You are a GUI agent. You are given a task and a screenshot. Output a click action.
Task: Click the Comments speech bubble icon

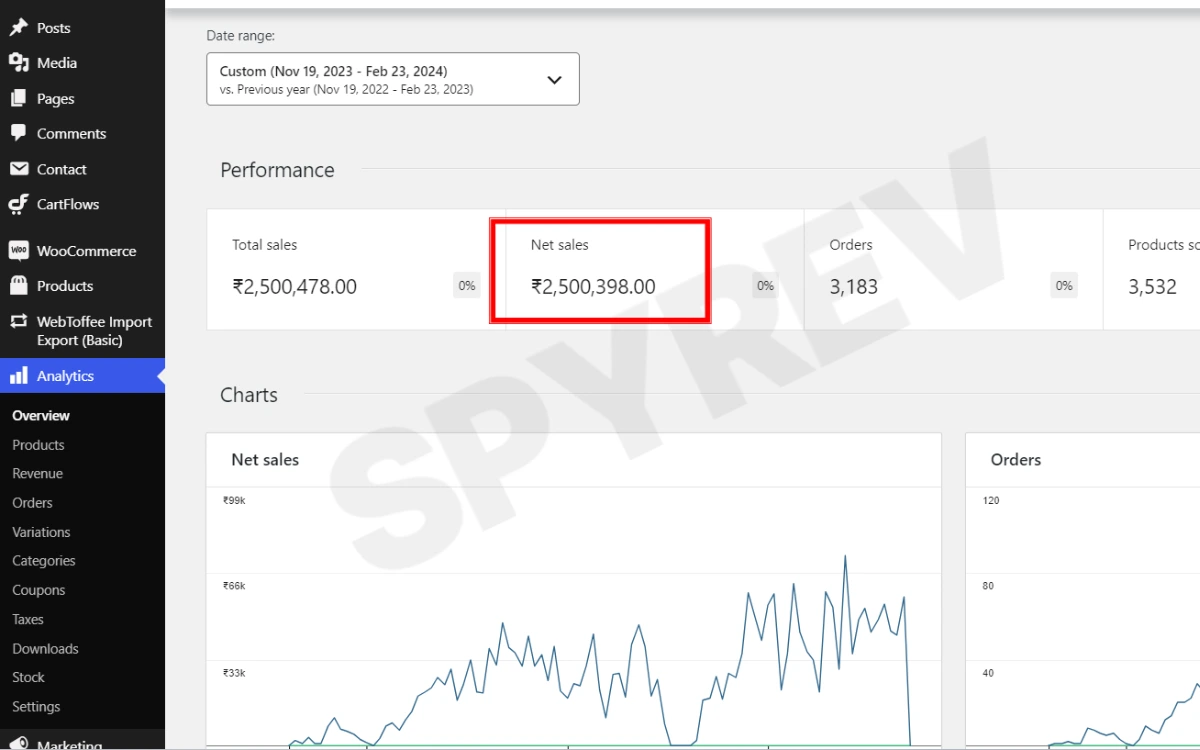18,133
